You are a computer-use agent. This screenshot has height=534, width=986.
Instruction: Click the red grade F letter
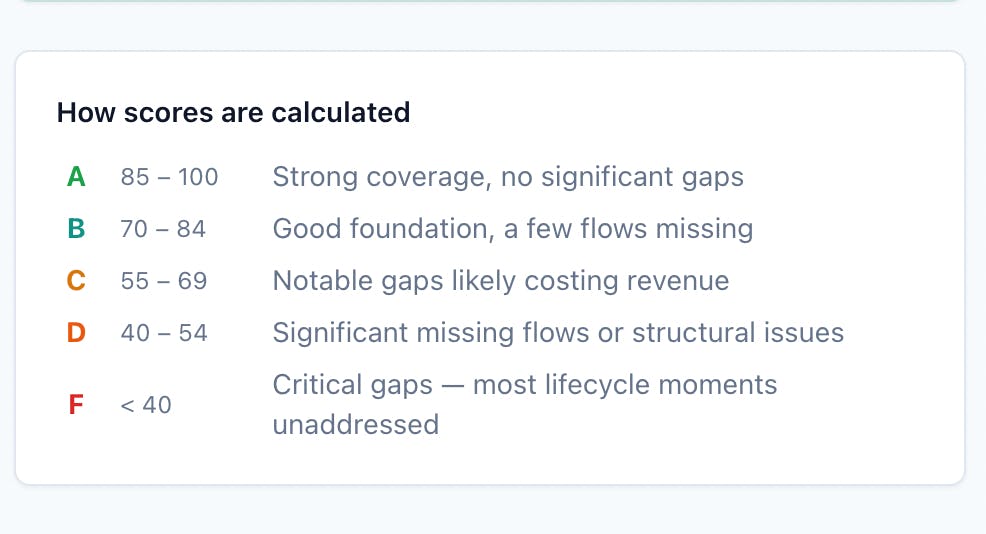[76, 404]
